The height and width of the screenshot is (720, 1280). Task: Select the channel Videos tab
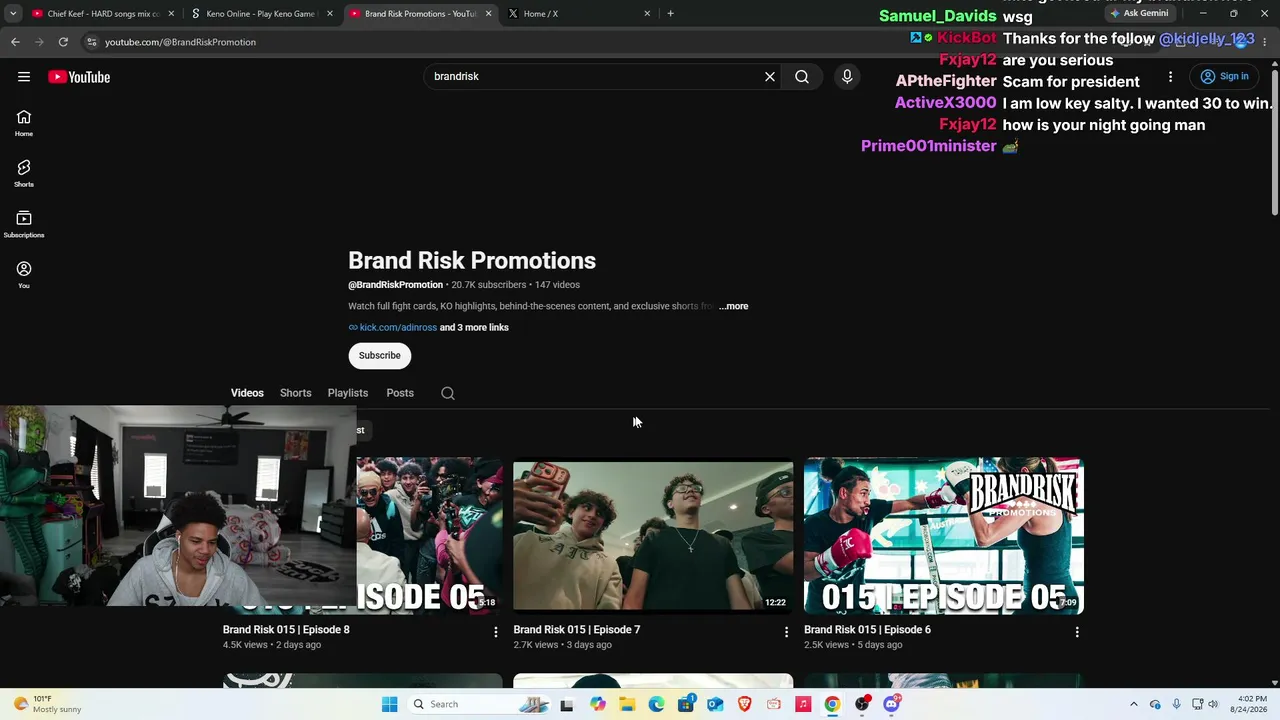pos(247,393)
